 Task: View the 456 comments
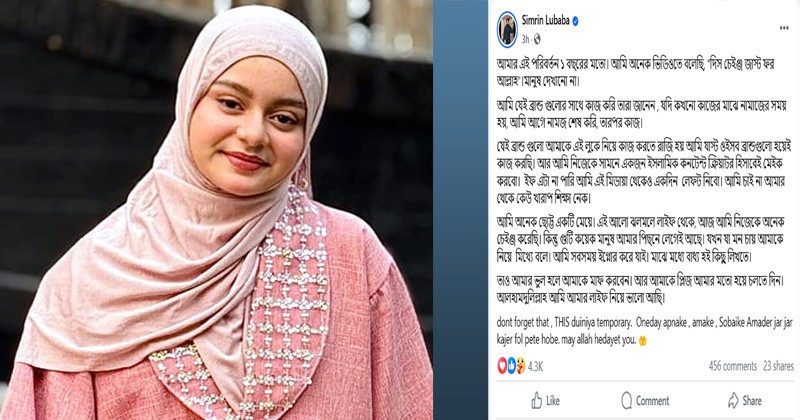pos(733,366)
